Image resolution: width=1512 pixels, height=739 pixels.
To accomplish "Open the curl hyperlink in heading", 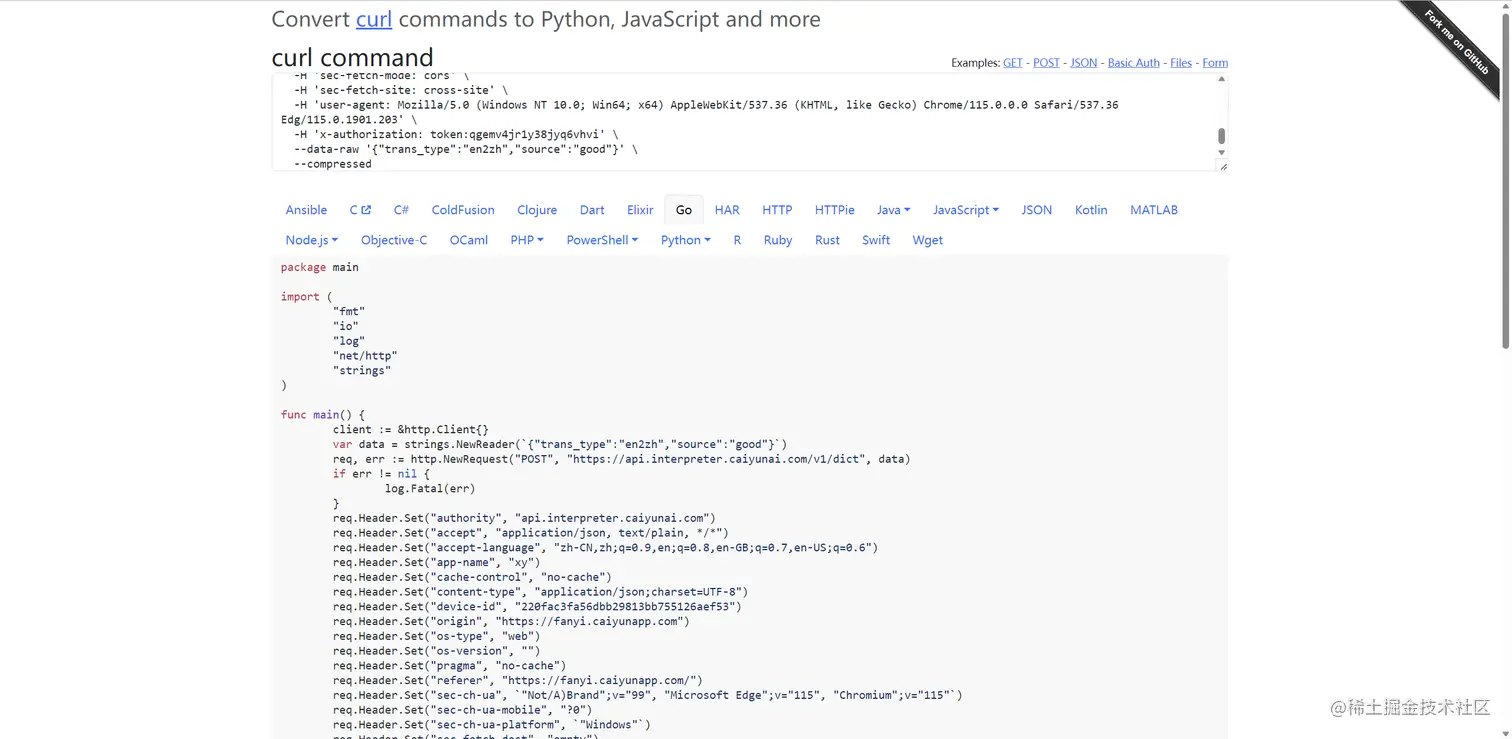I will tap(374, 19).
